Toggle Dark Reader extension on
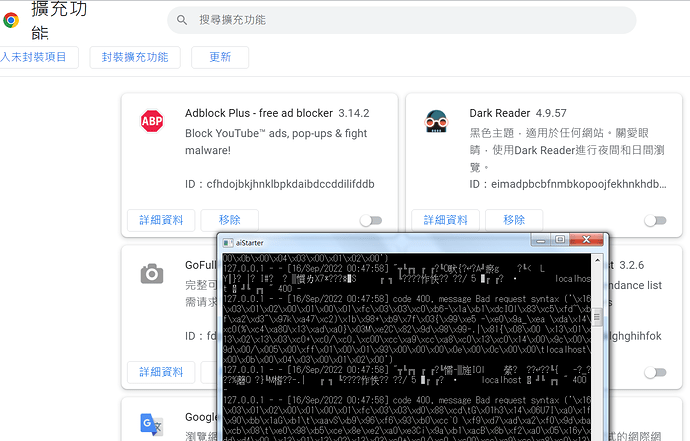The width and height of the screenshot is (690, 441). point(655,220)
